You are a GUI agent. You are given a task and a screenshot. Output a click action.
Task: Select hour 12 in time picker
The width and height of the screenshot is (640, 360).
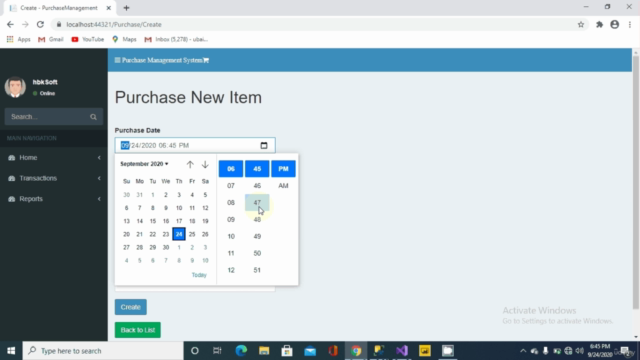click(231, 270)
